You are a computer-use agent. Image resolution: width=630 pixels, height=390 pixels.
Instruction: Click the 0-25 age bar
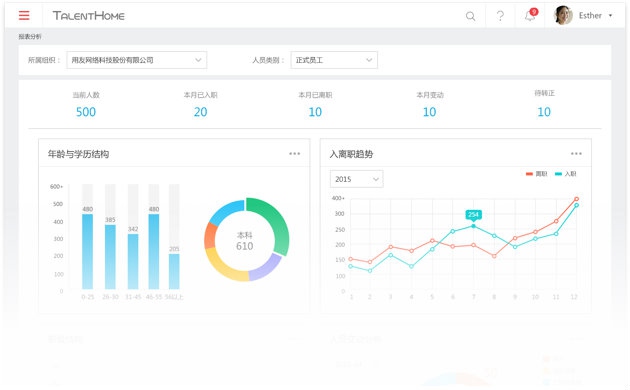click(88, 251)
